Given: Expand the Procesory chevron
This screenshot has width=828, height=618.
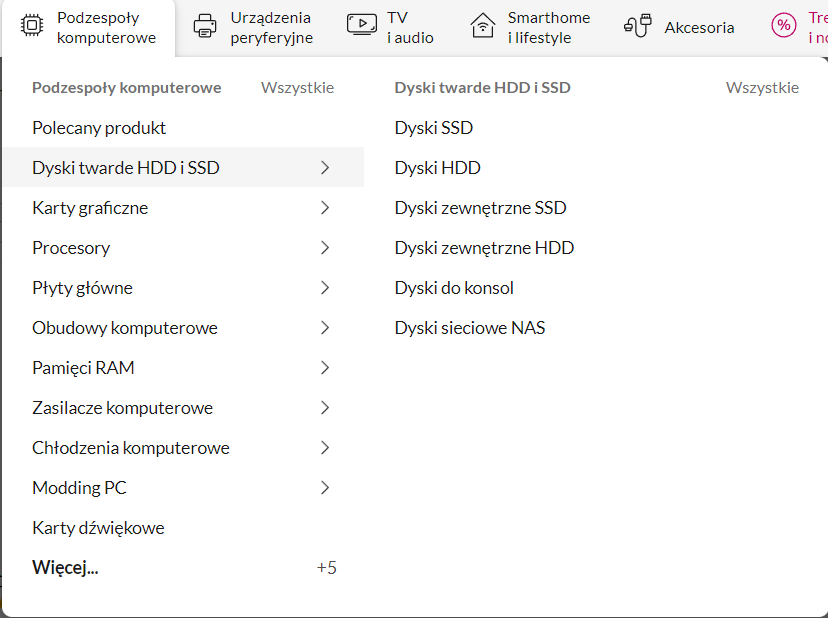Looking at the screenshot, I should pyautogui.click(x=324, y=248).
